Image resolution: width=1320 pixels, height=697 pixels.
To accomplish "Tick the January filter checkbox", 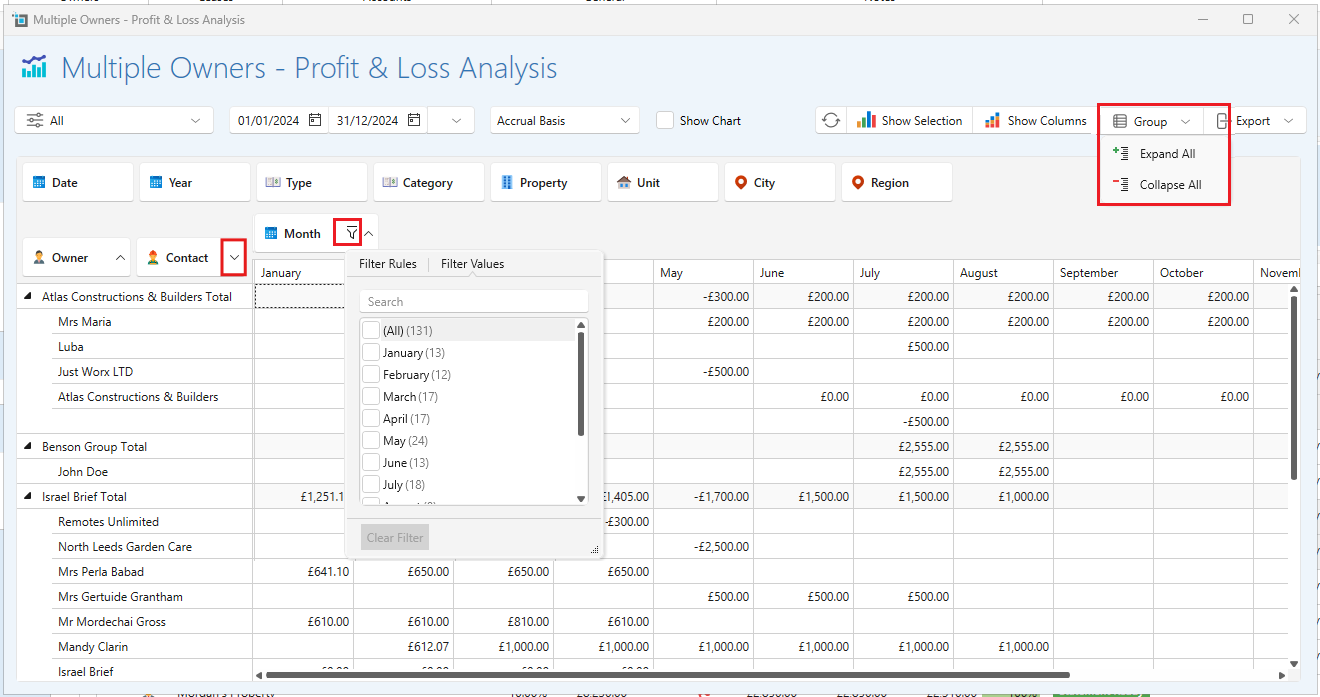I will [371, 352].
